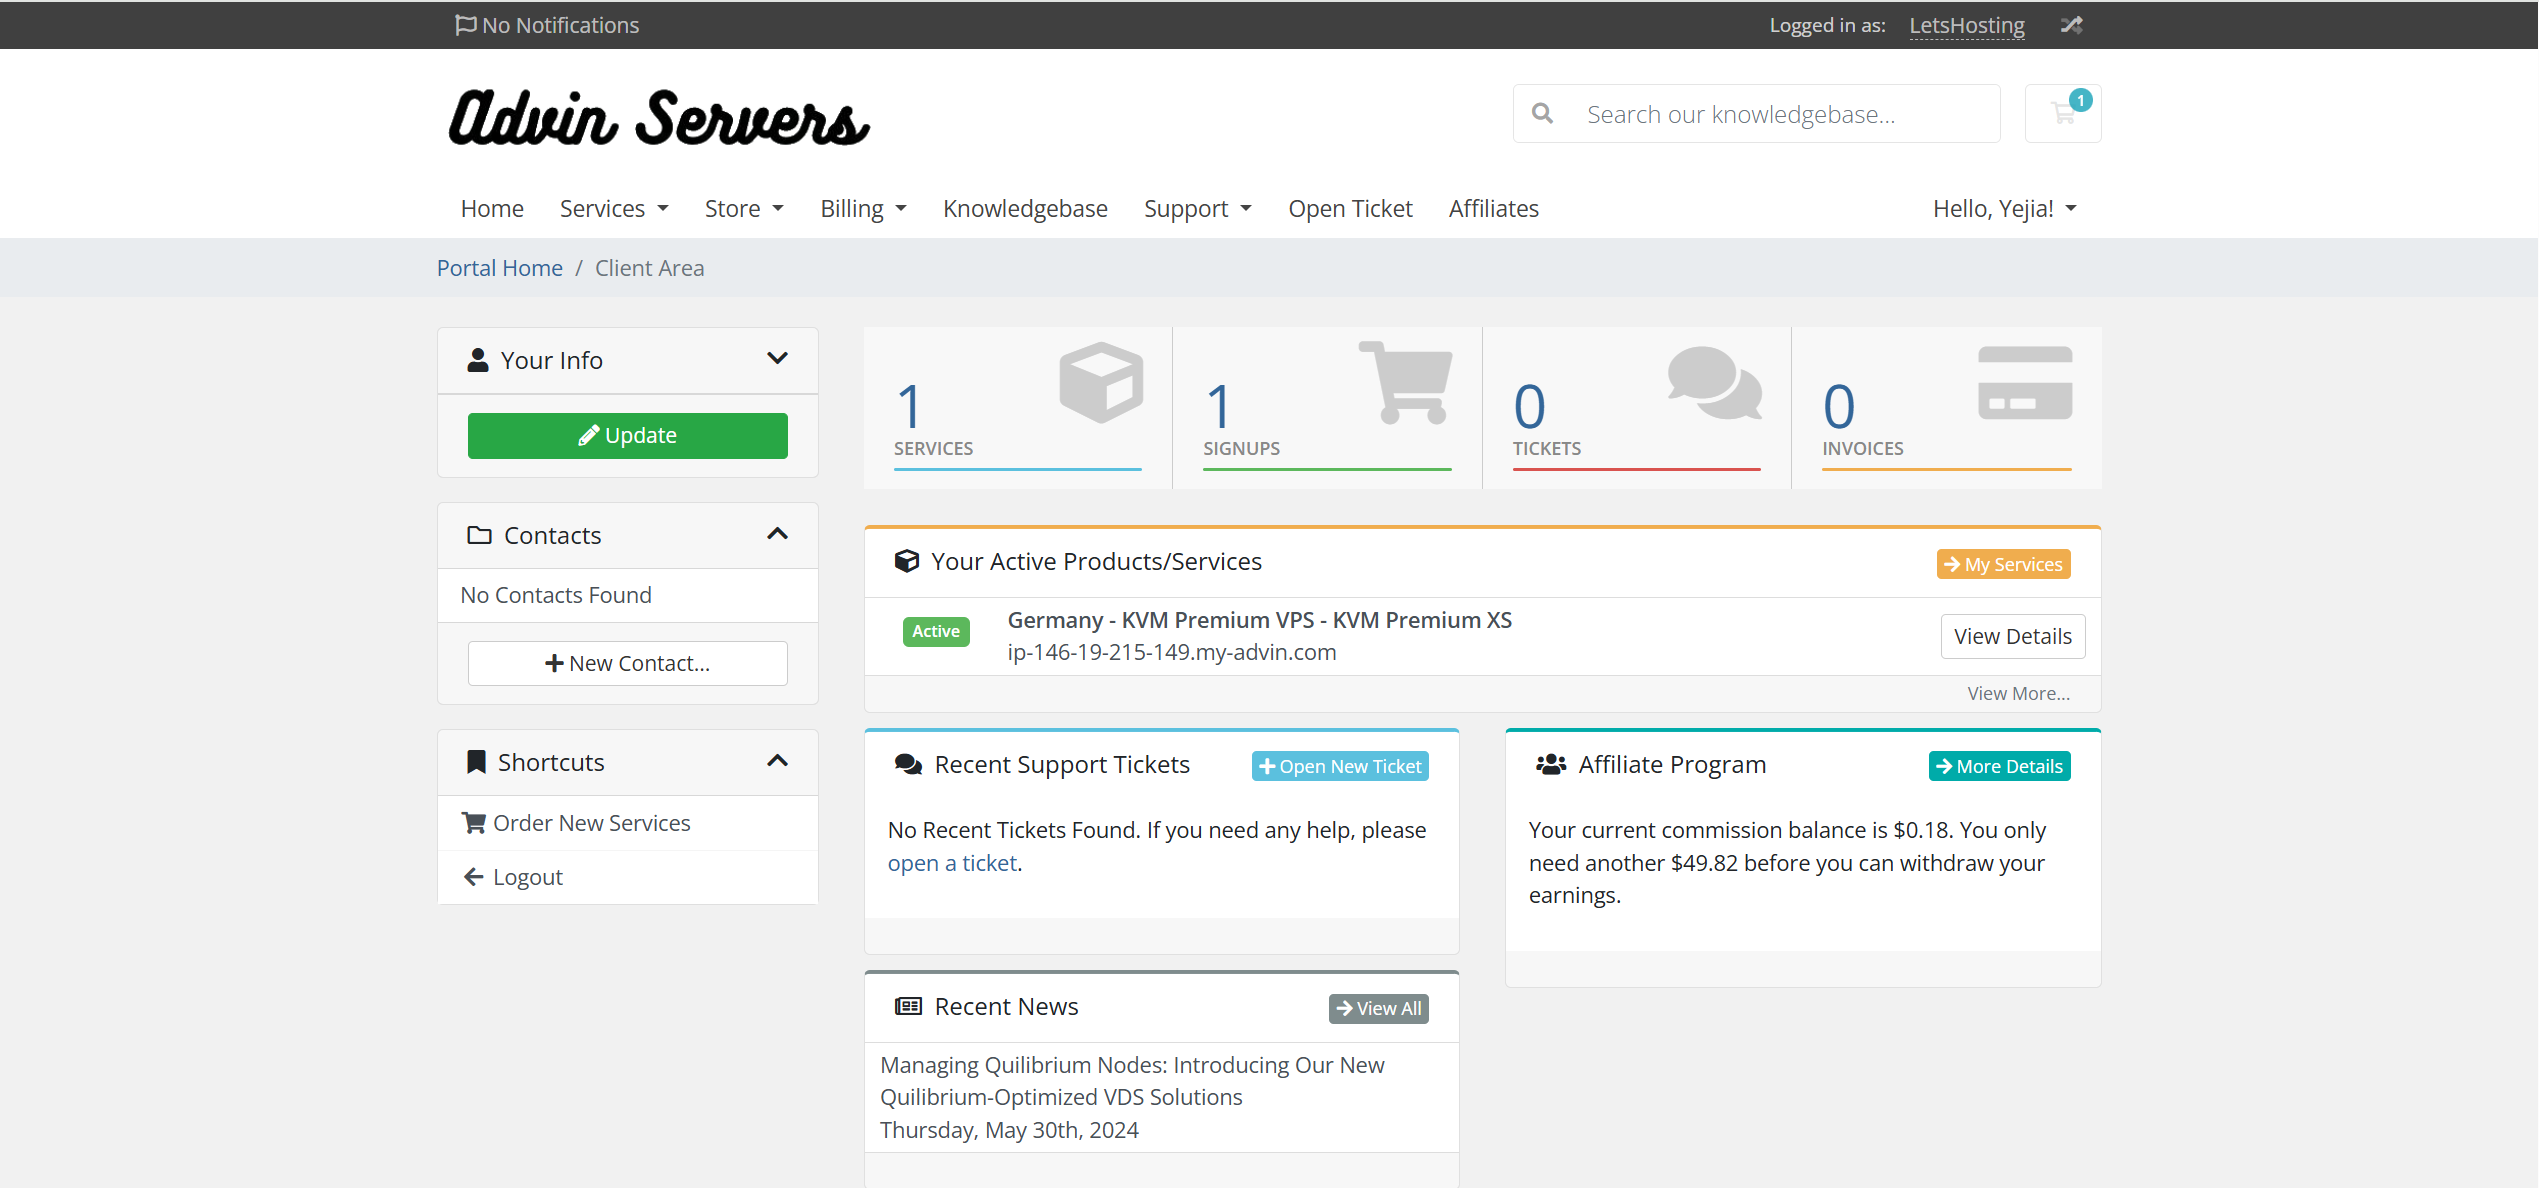
Task: Click the green Update button
Action: [628, 436]
